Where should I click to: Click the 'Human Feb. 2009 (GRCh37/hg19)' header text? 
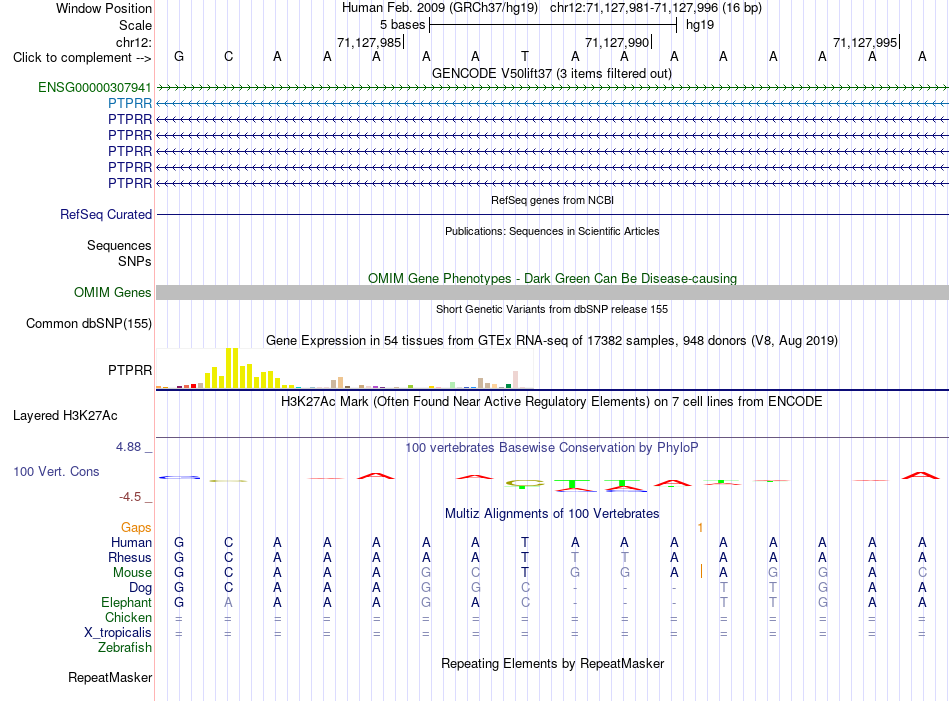pyautogui.click(x=440, y=8)
